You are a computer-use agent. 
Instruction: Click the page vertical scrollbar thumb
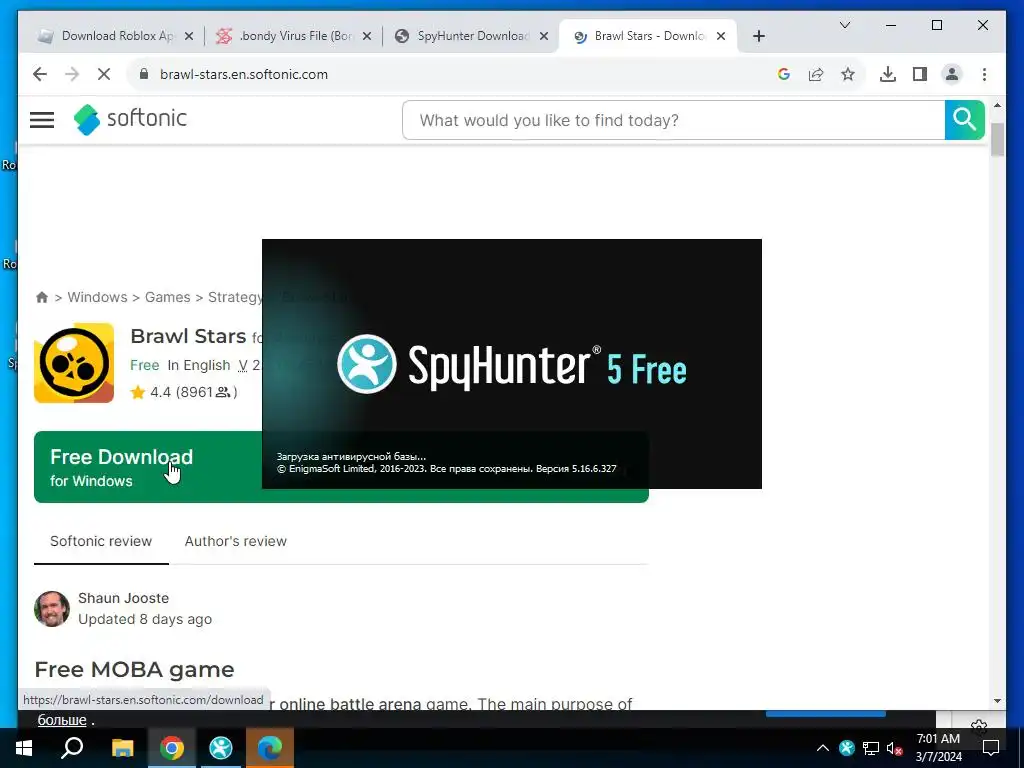click(997, 139)
